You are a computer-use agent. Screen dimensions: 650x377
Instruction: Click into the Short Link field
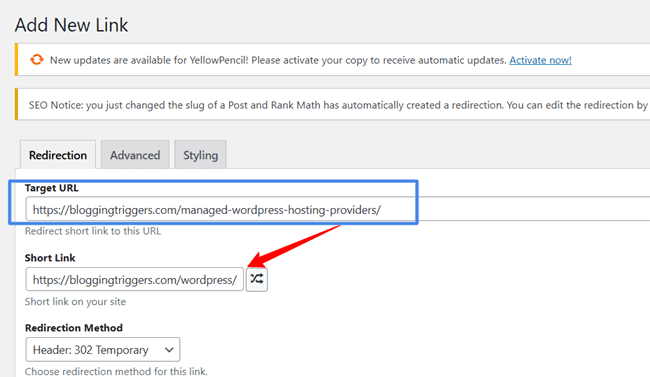tap(134, 280)
